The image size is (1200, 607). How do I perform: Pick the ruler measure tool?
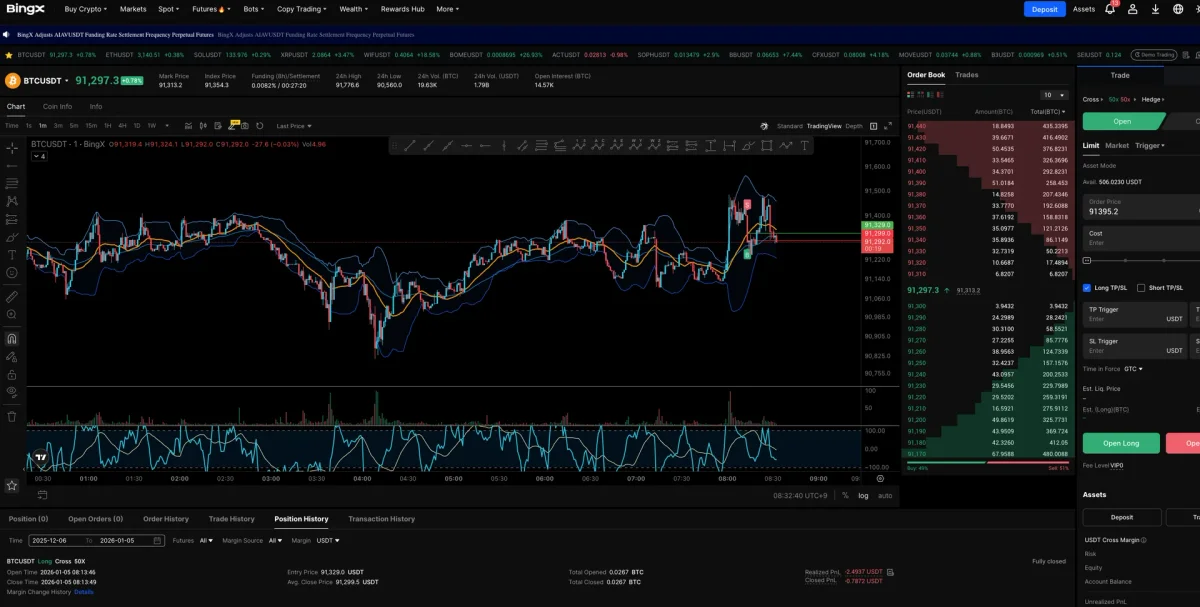pyautogui.click(x=12, y=297)
